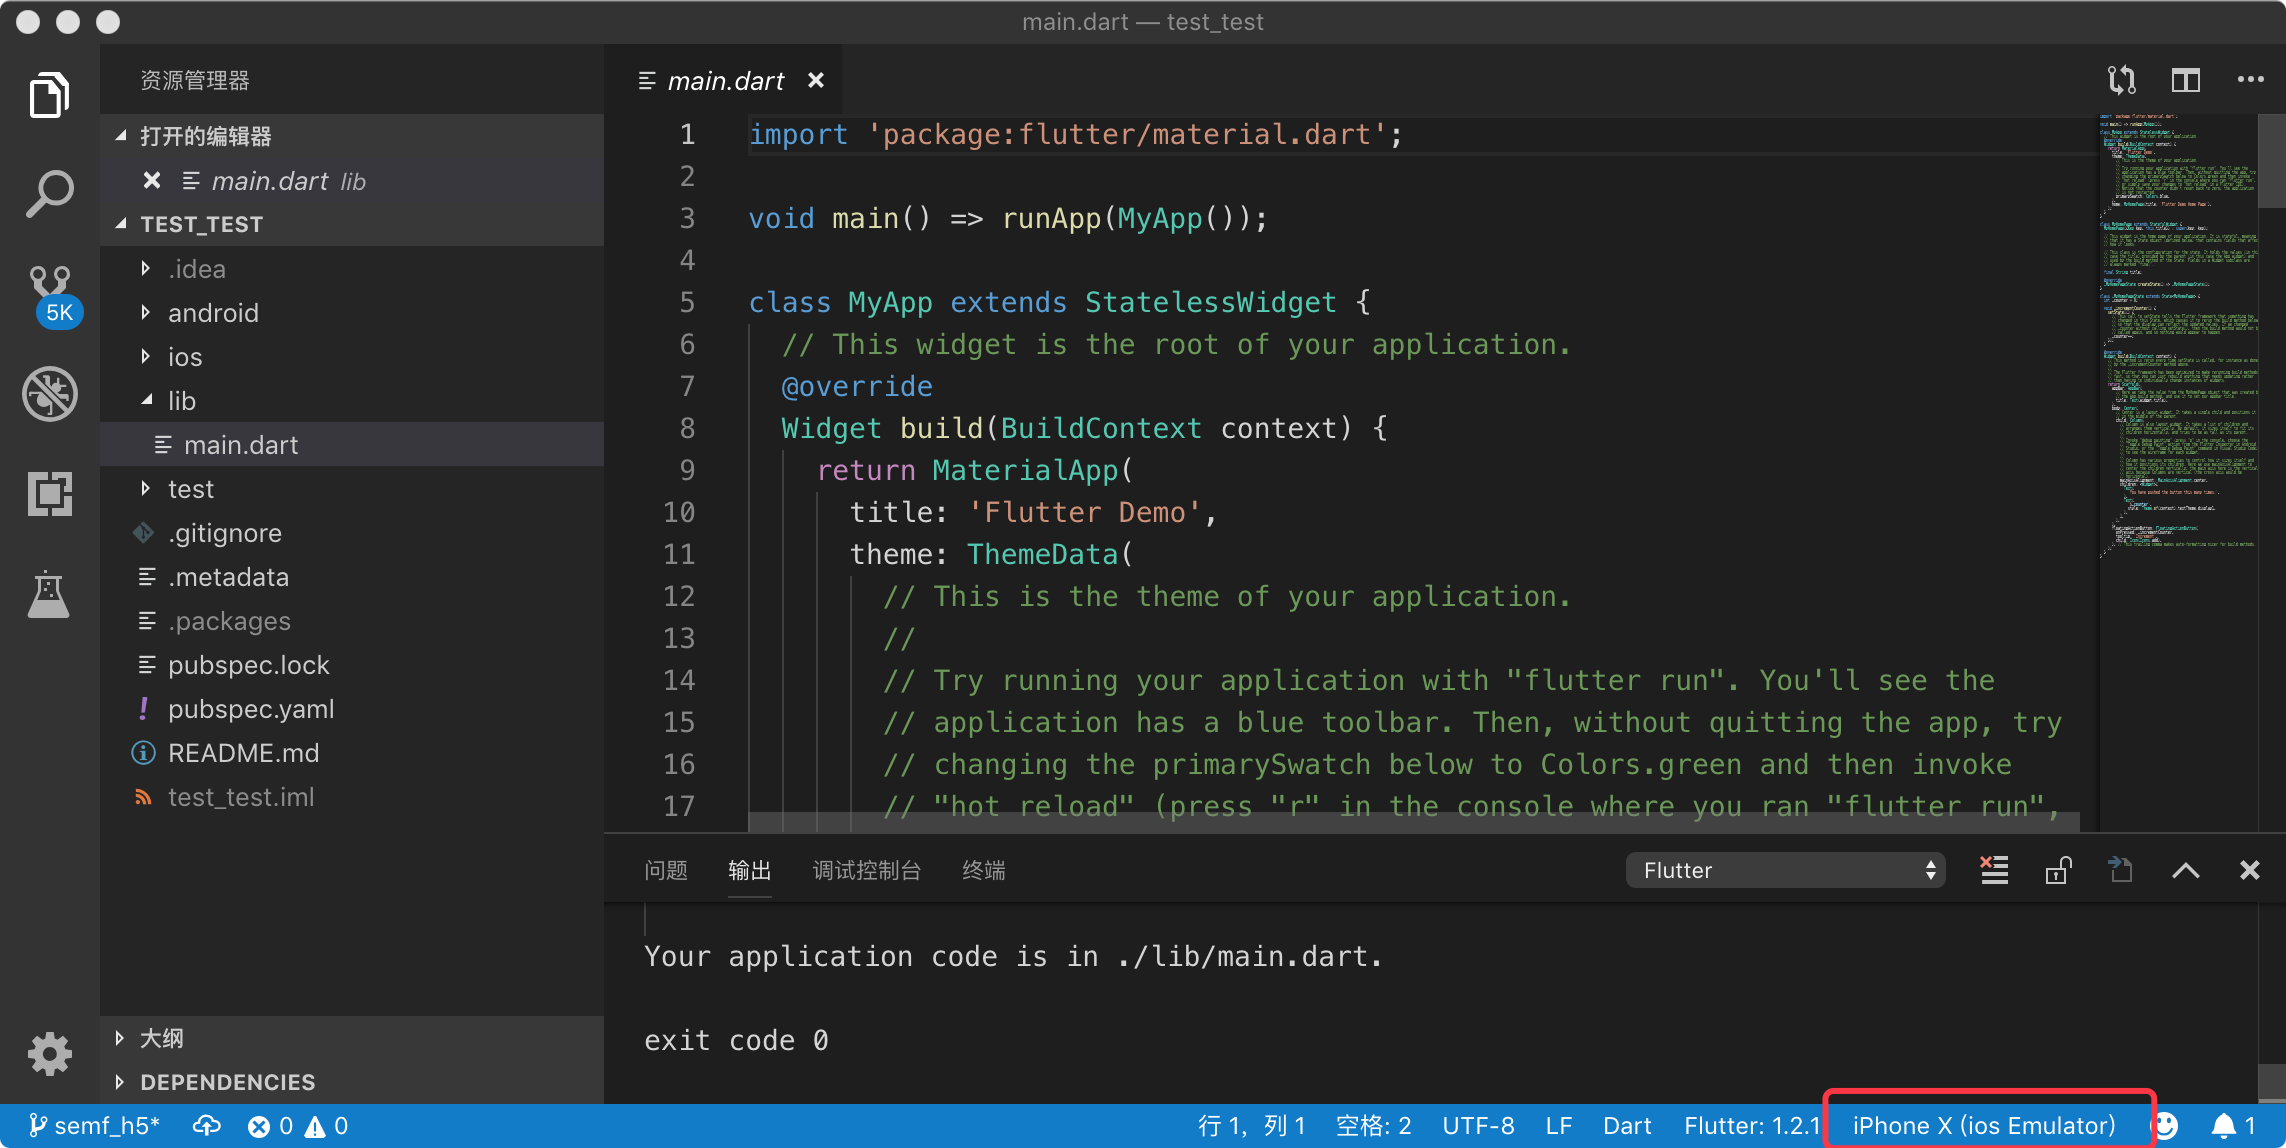Expand the android folder
2286x1148 pixels.
point(352,313)
